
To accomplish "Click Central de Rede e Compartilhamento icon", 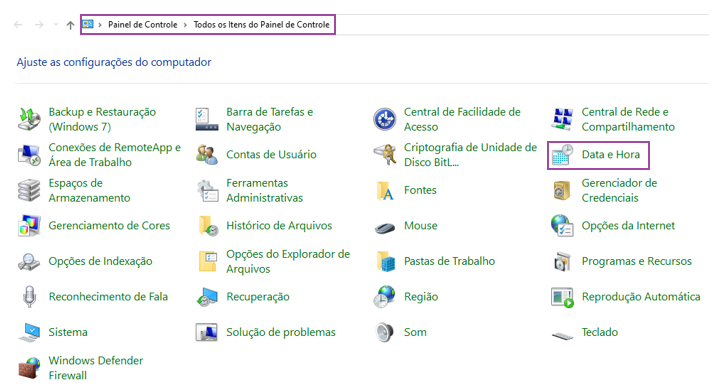I will coord(562,119).
